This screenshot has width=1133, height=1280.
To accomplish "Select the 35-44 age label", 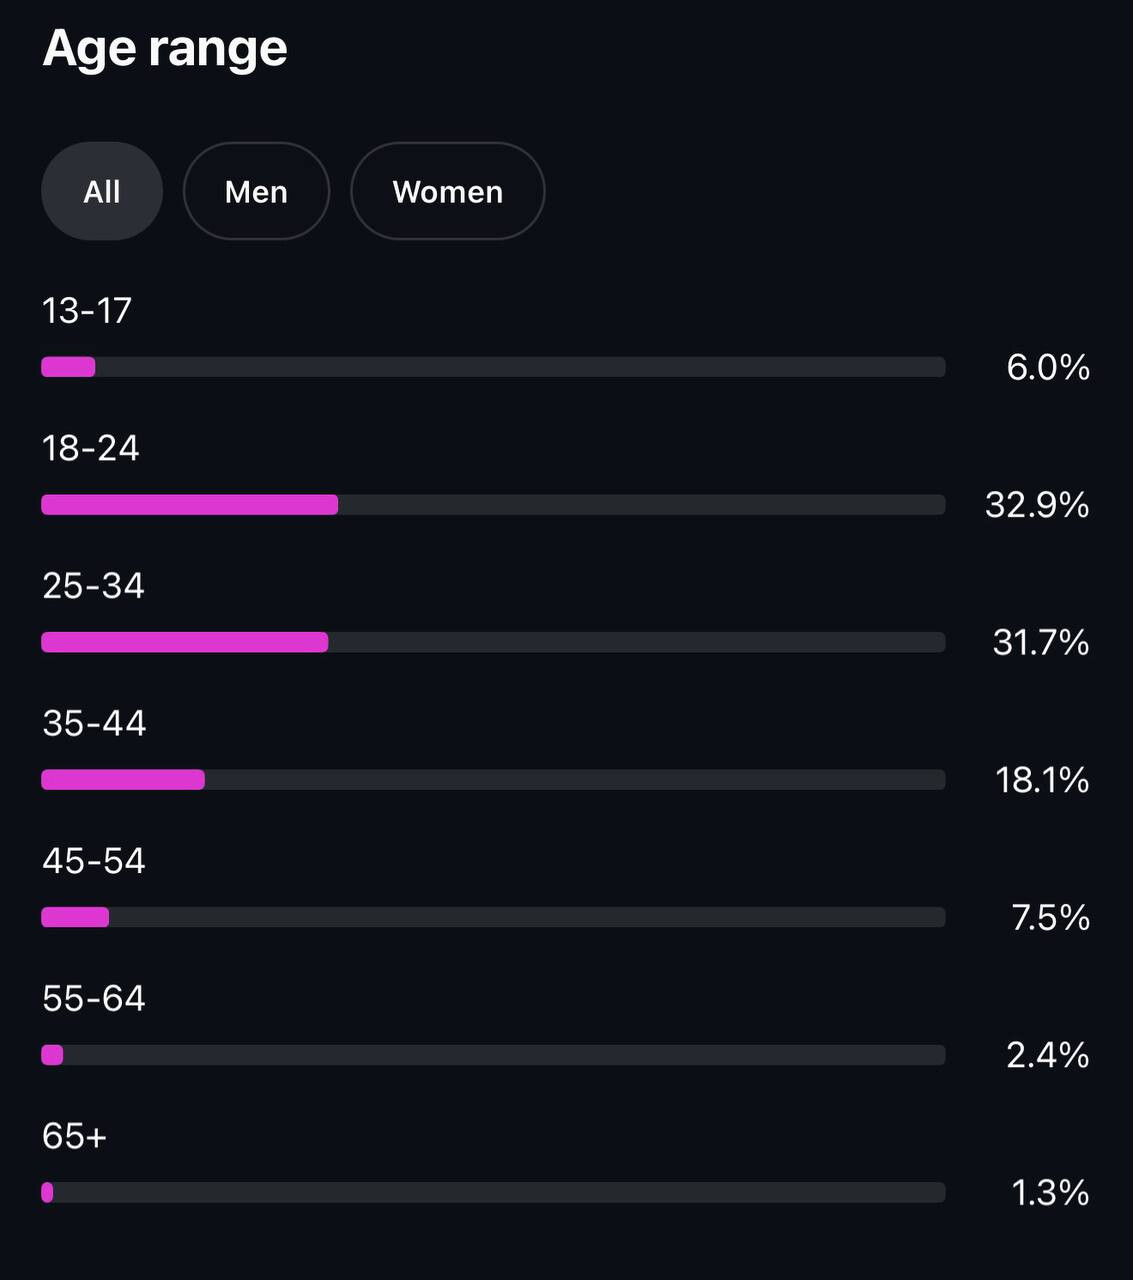I will coord(94,723).
